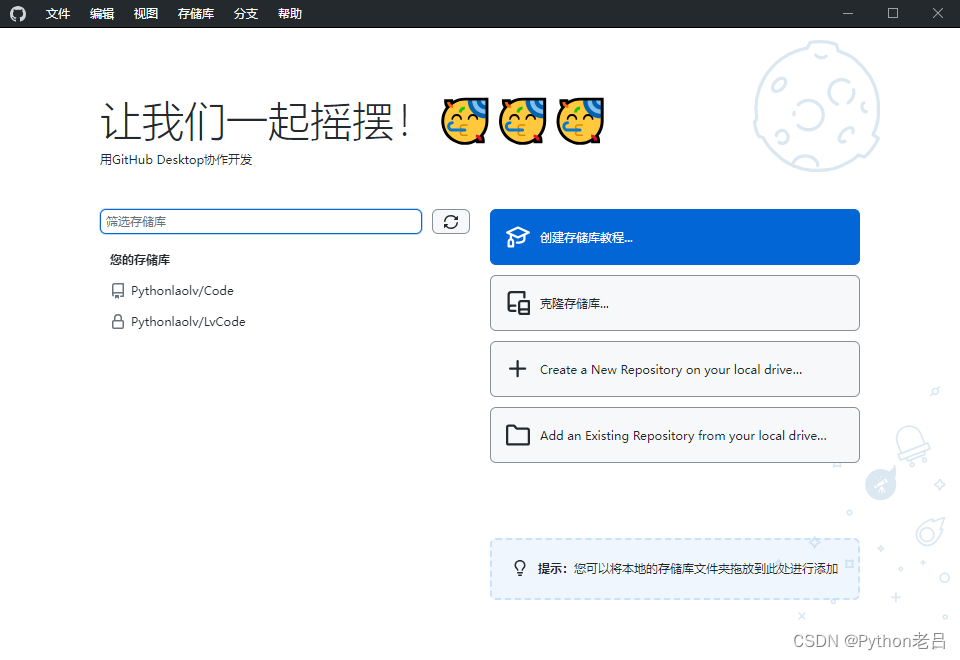960x660 pixels.
Task: Click the refresh repositories icon
Action: point(451,221)
